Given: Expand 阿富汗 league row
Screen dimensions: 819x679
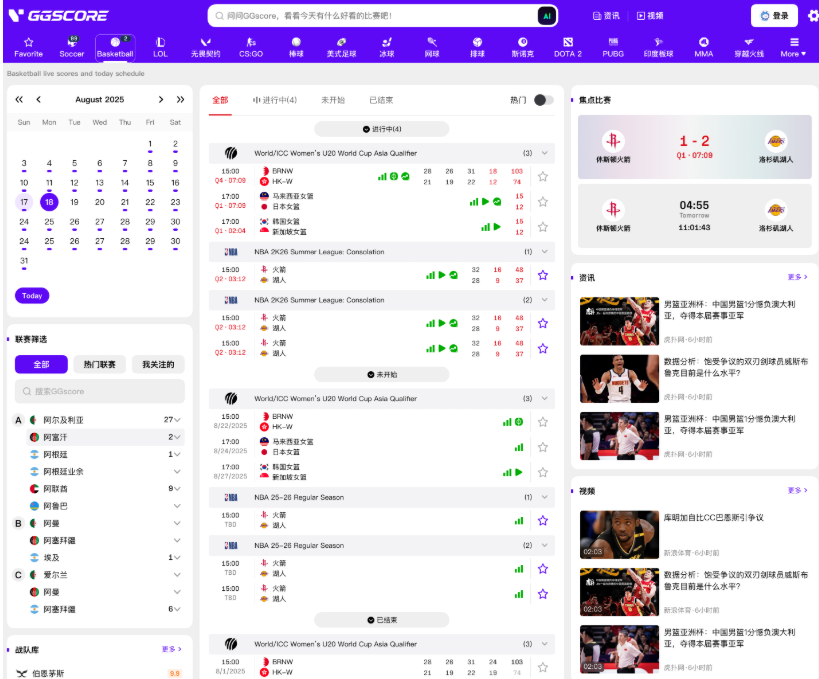Looking at the screenshot, I should tap(177, 437).
